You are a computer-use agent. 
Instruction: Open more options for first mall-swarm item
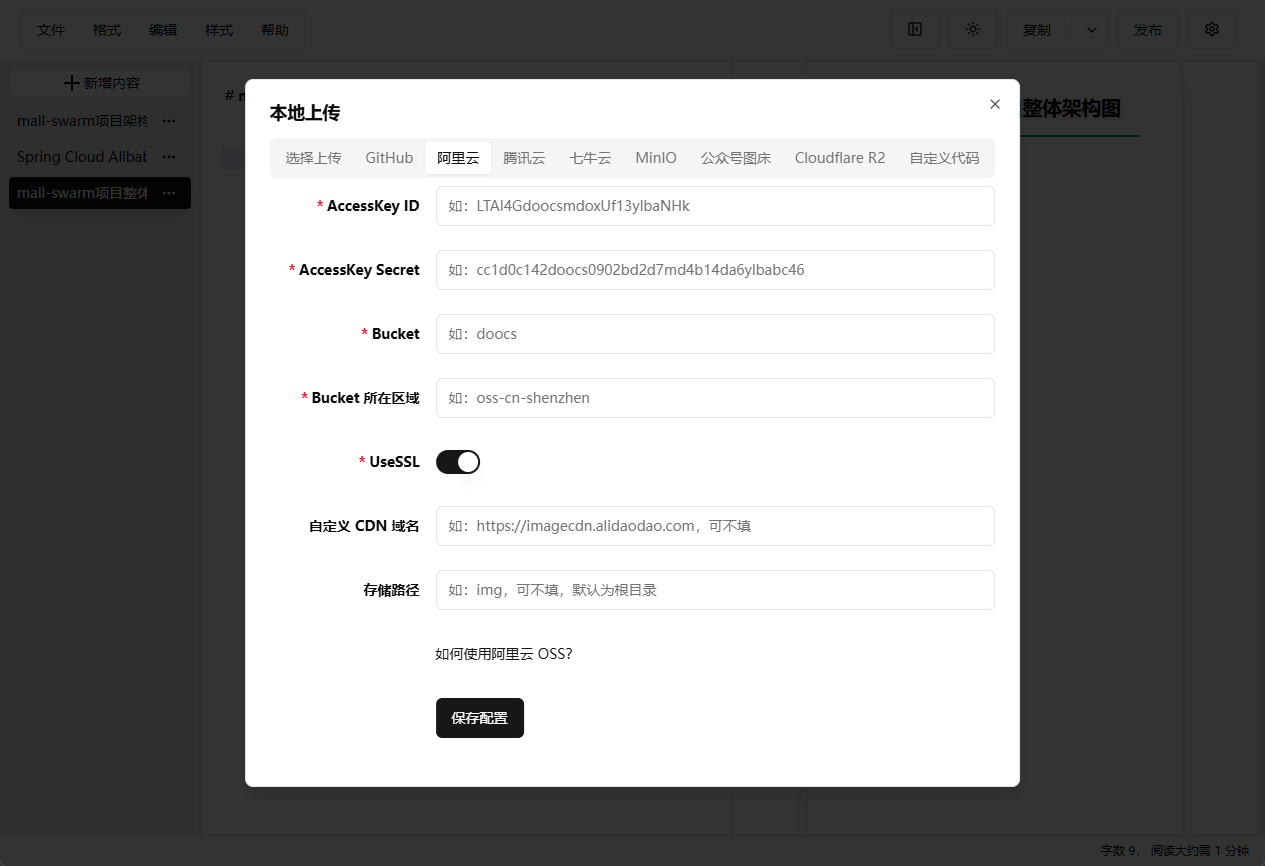[169, 121]
